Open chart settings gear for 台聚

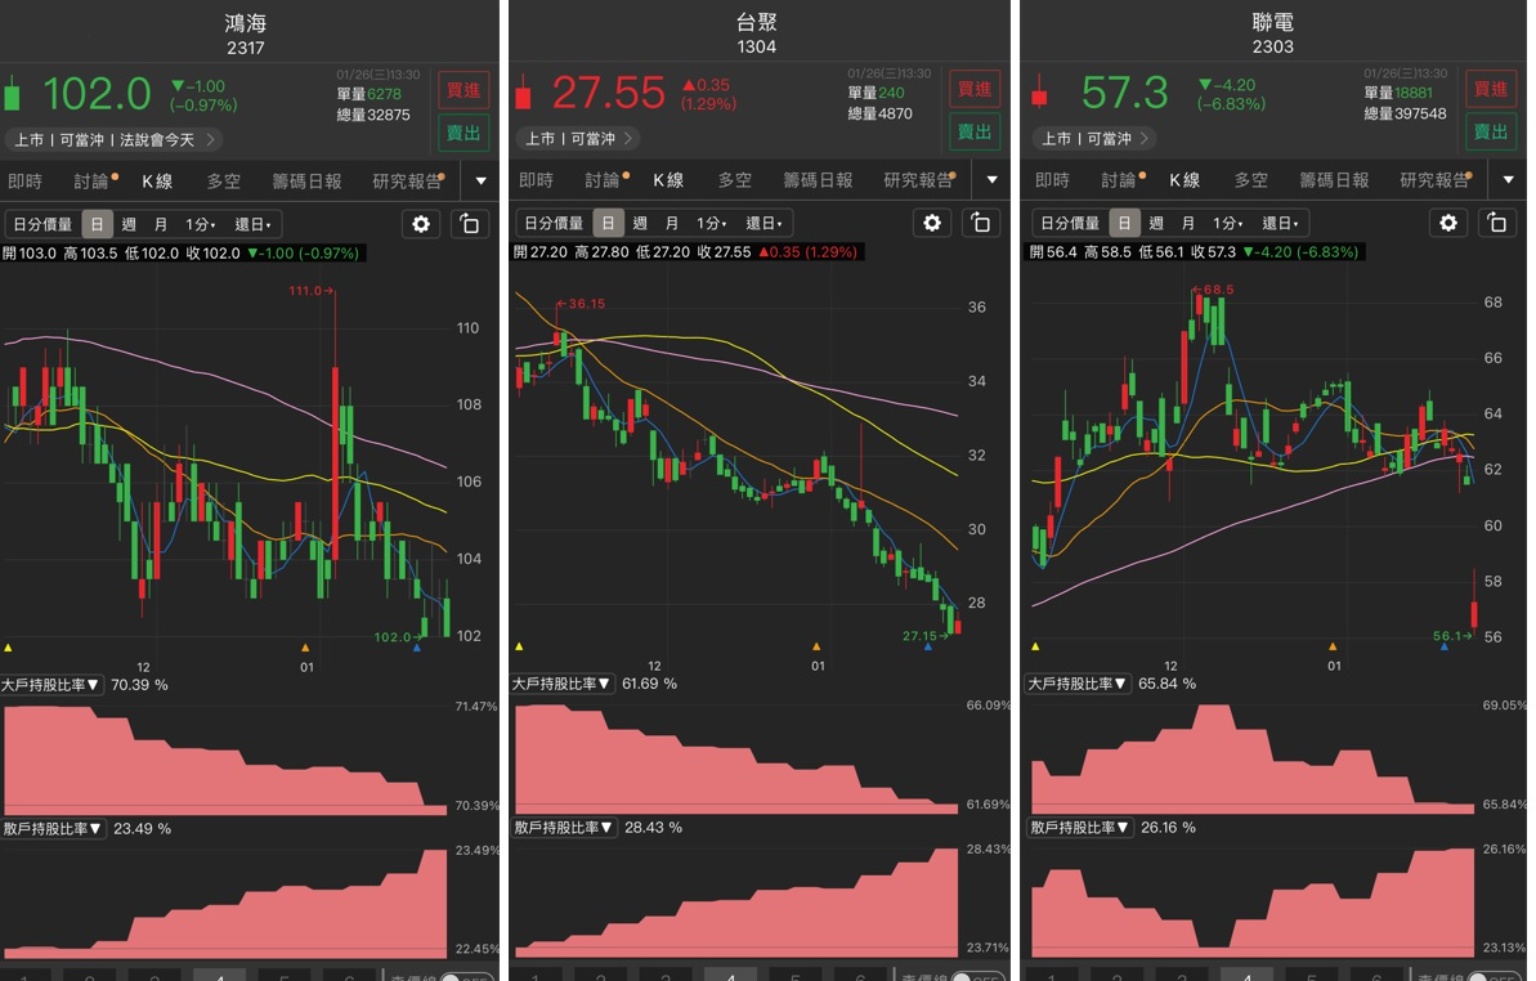[933, 223]
